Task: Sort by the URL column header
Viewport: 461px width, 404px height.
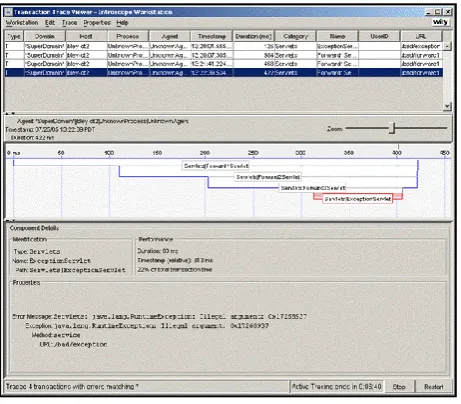Action: [x=421, y=36]
